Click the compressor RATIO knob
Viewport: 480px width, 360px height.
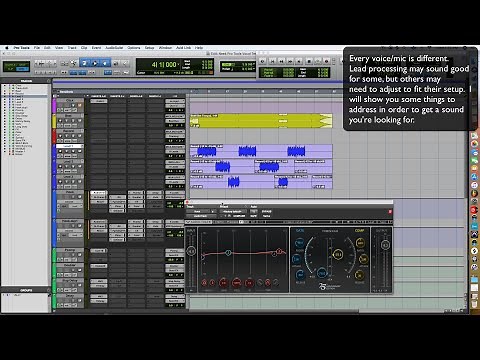click(360, 243)
